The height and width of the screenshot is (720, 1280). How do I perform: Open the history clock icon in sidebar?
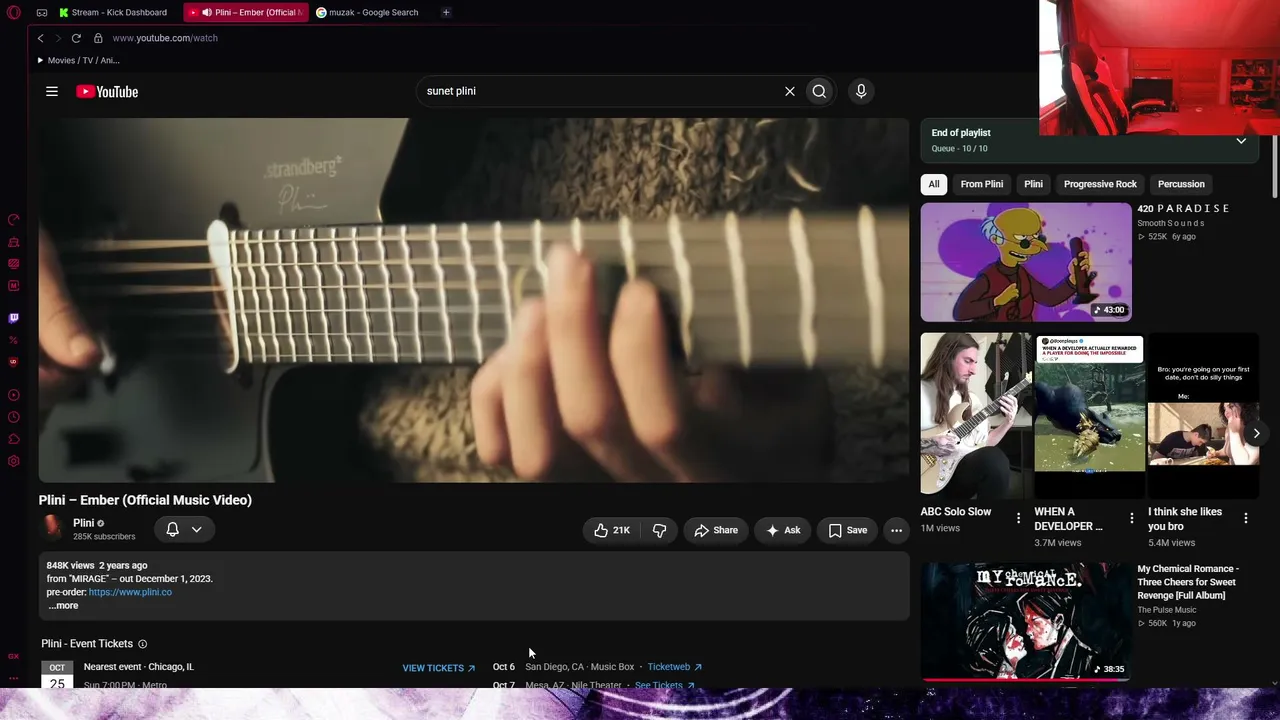pyautogui.click(x=13, y=417)
